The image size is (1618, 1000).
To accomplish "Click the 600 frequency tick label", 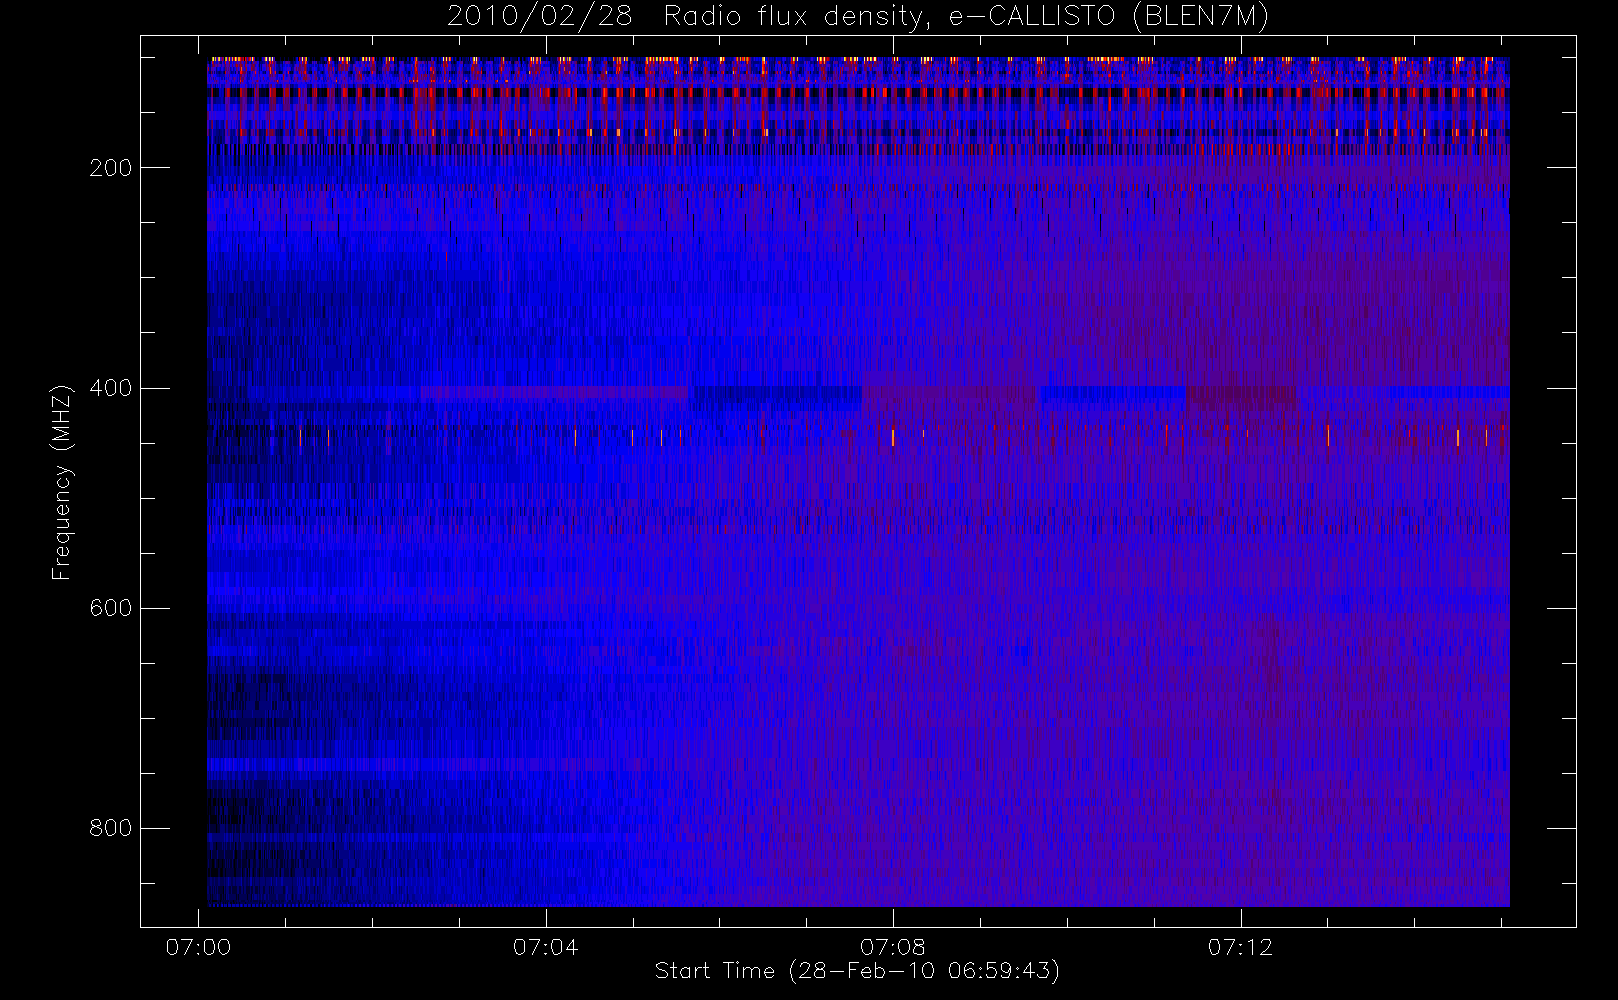I will (x=110, y=608).
